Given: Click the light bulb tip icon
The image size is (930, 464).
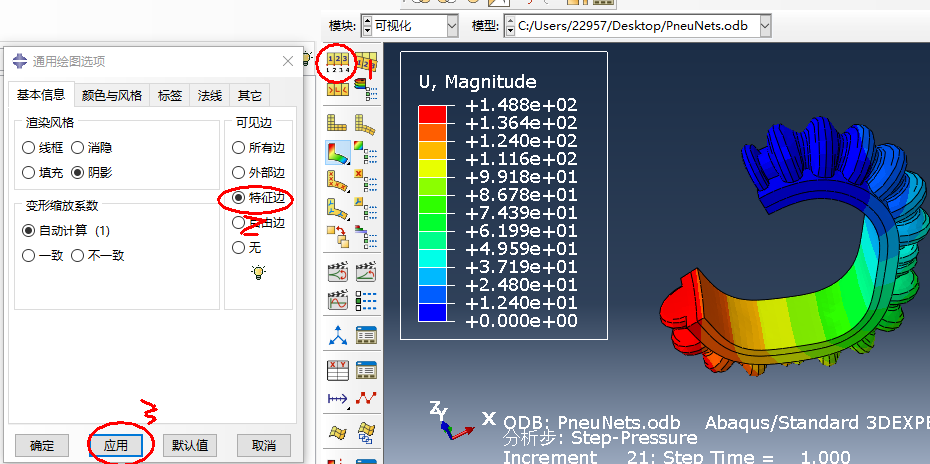Looking at the screenshot, I should tap(258, 272).
